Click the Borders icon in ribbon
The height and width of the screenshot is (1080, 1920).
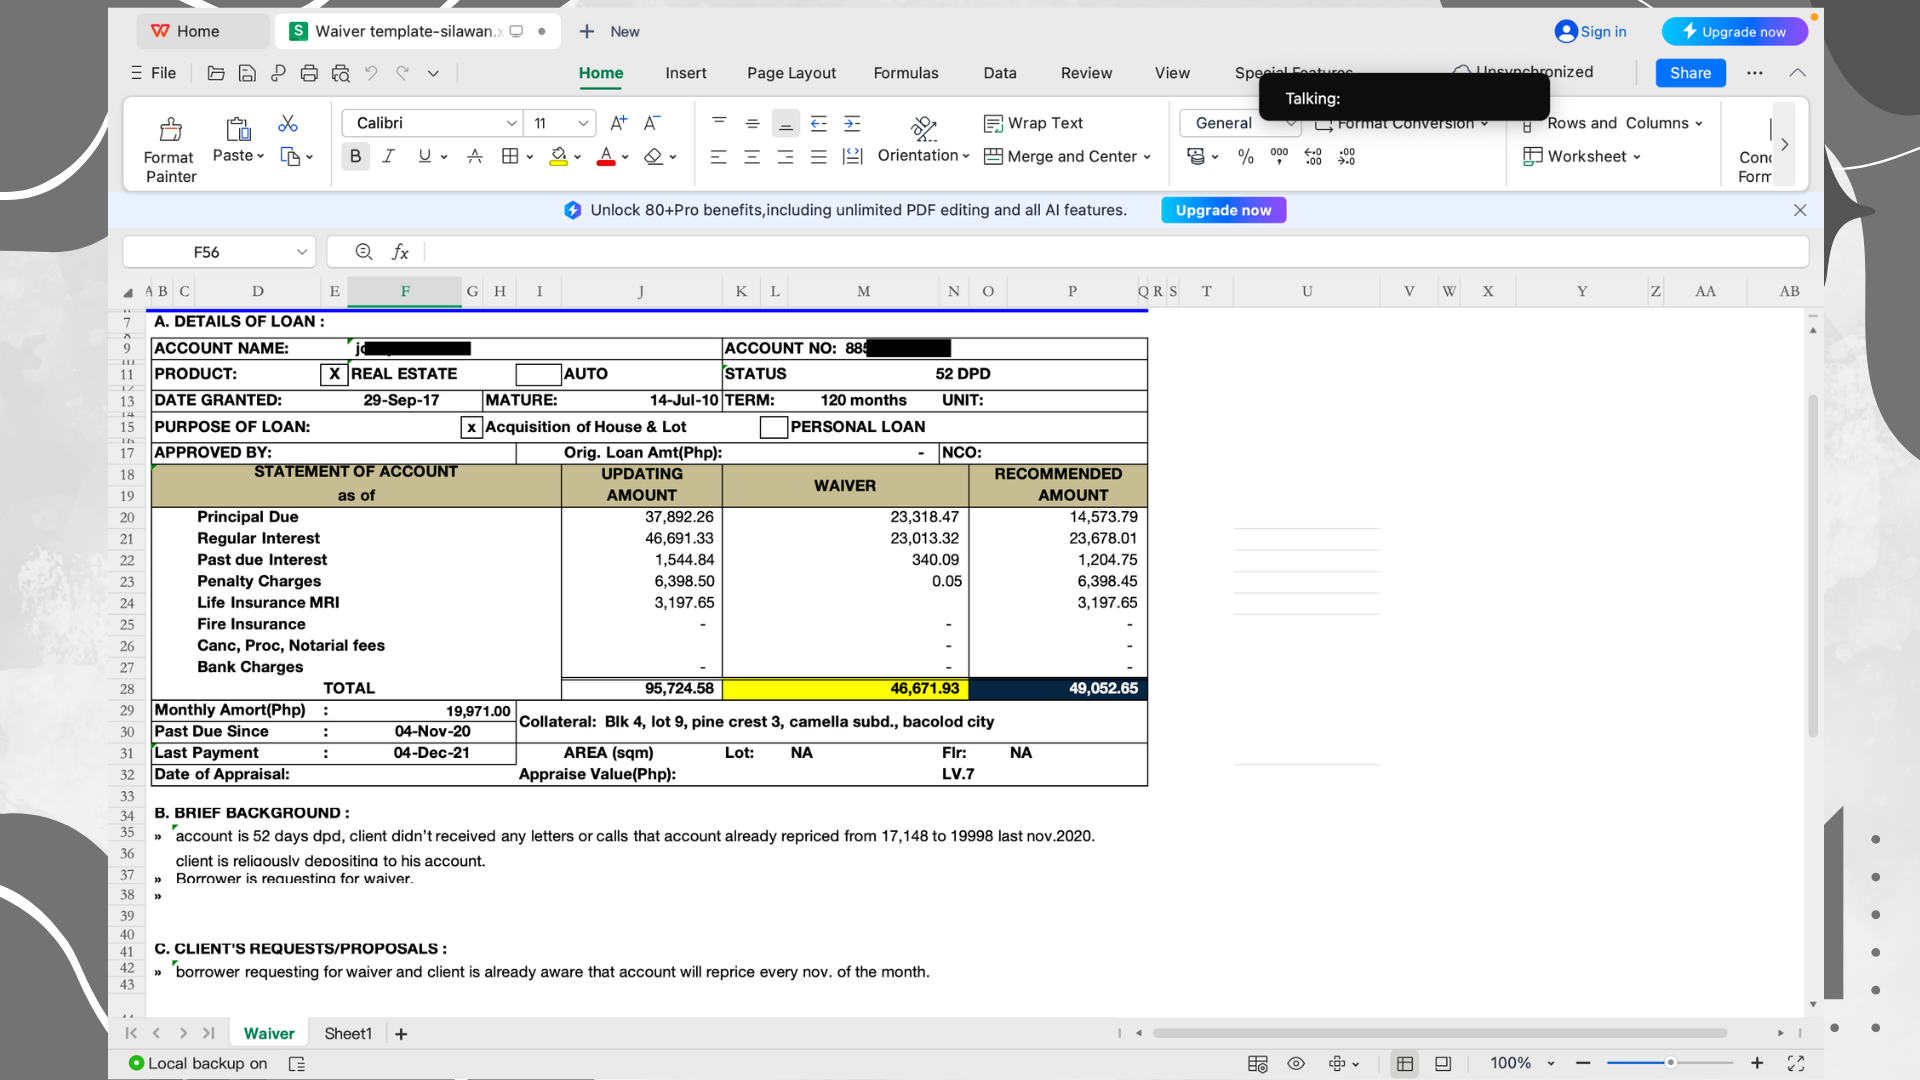[510, 156]
